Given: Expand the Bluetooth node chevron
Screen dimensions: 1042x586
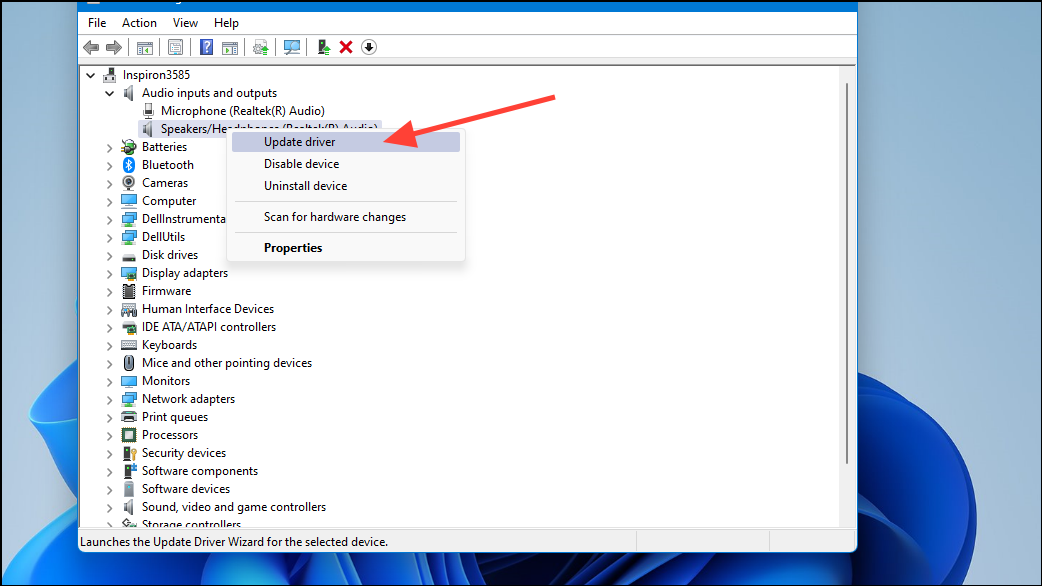Looking at the screenshot, I should point(110,165).
